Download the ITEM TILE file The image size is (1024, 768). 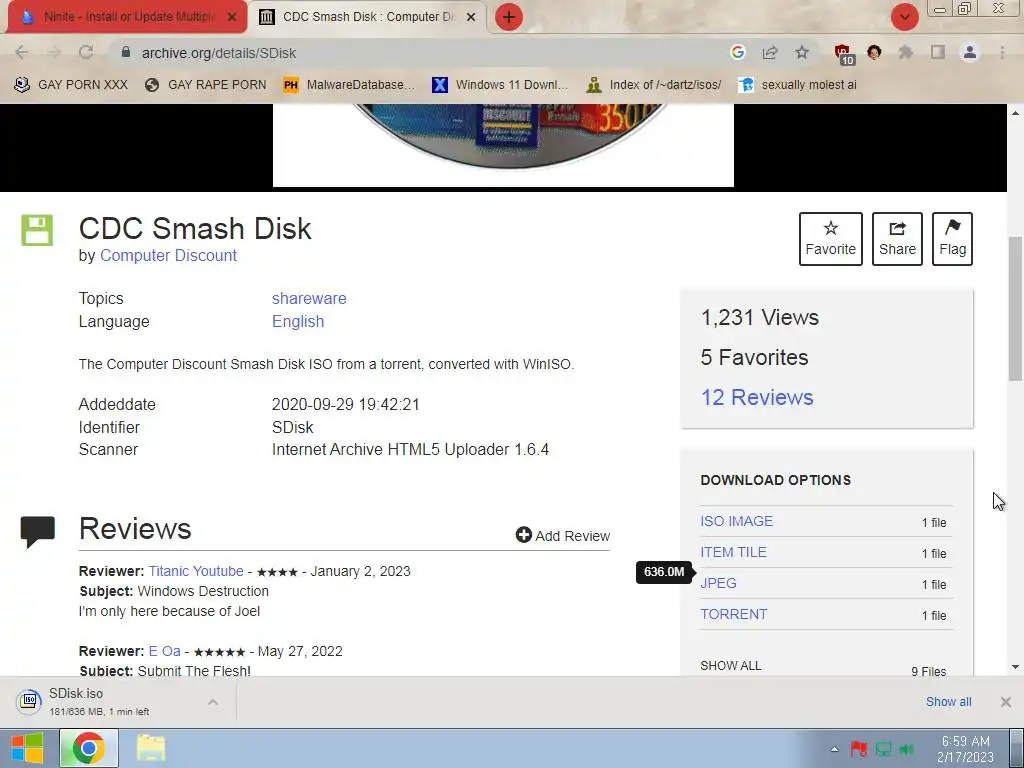(733, 552)
